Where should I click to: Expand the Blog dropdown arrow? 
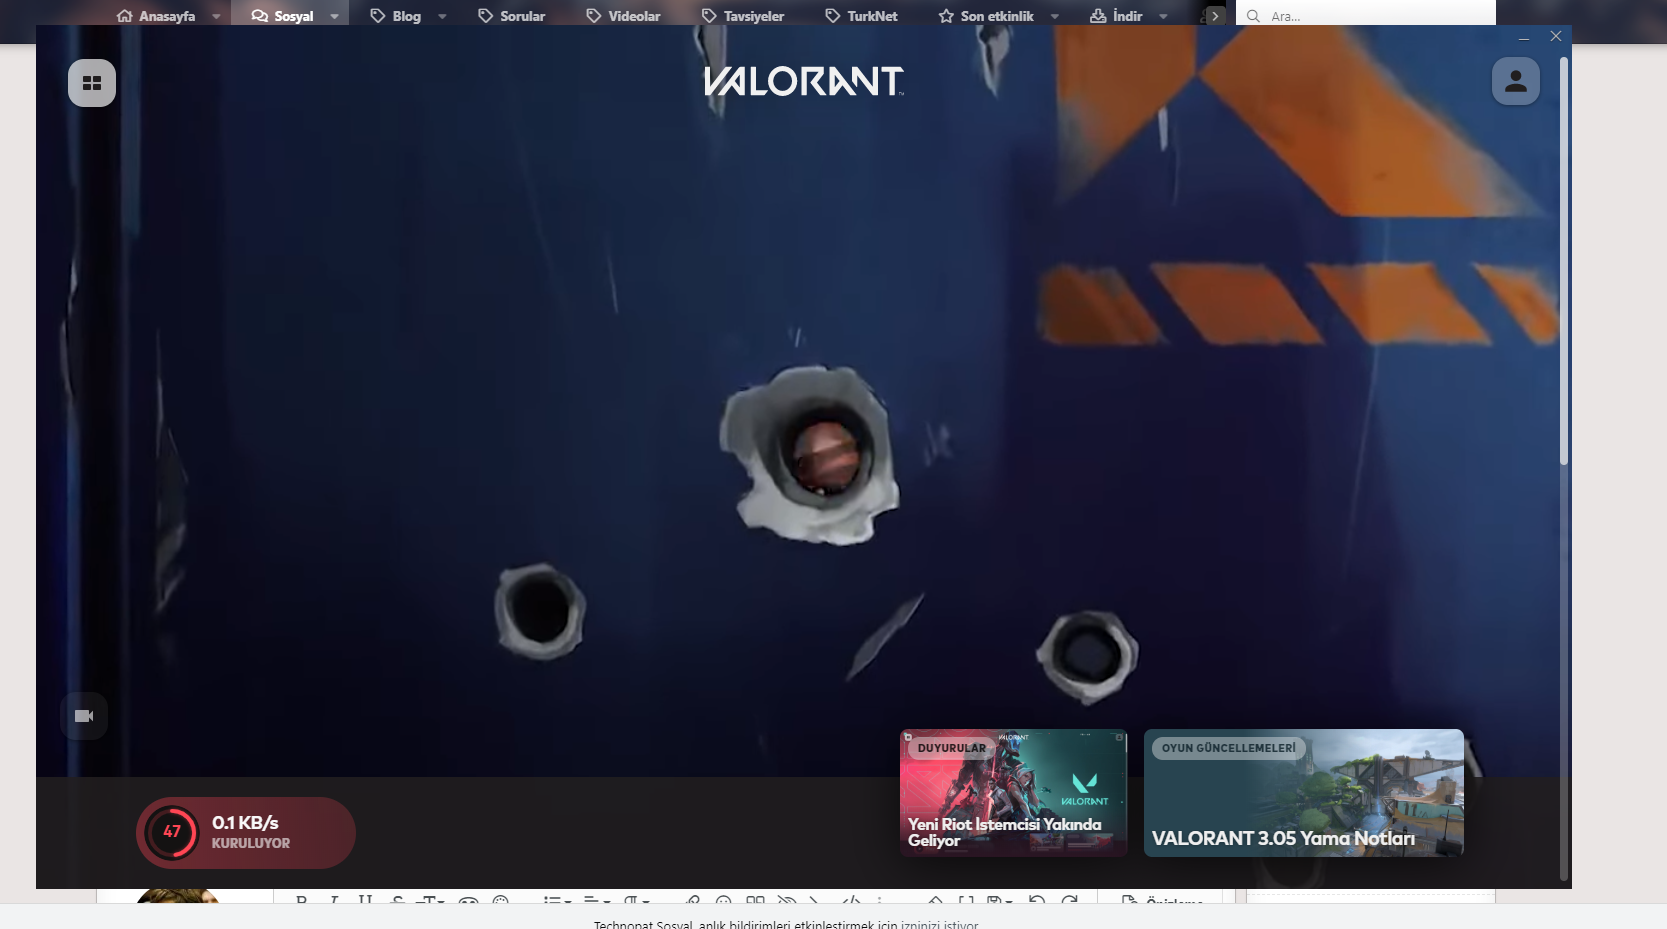pos(442,16)
